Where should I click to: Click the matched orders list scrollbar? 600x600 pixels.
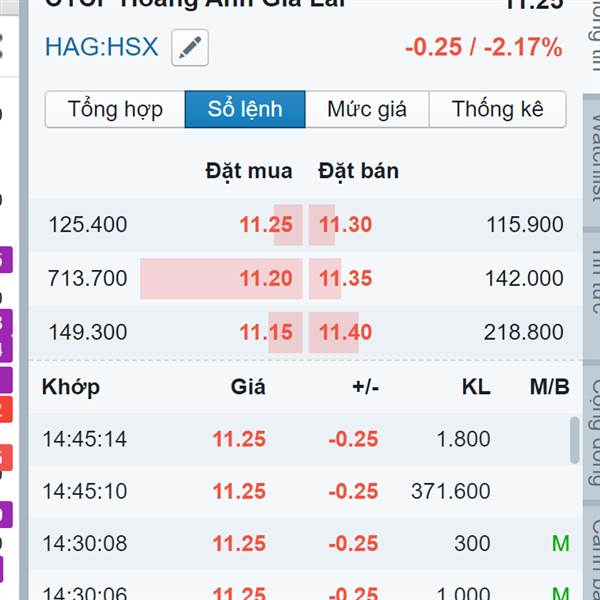click(x=574, y=440)
